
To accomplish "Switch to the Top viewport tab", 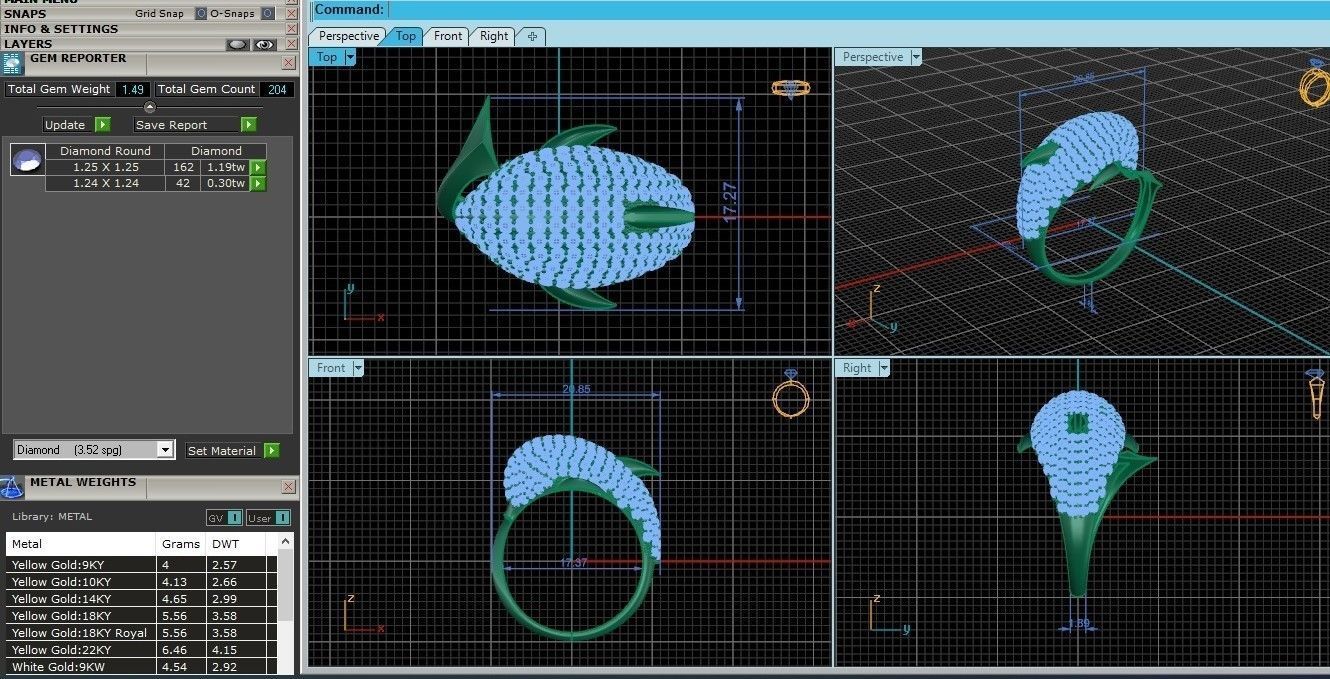I will click(x=405, y=36).
